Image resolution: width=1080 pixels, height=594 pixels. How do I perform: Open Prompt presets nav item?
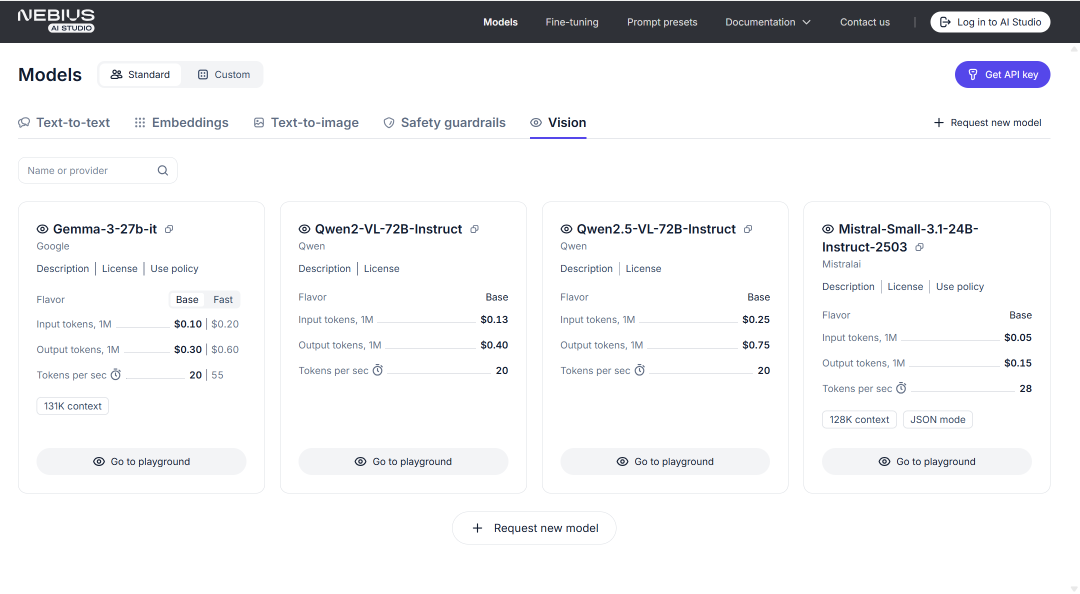tap(662, 22)
